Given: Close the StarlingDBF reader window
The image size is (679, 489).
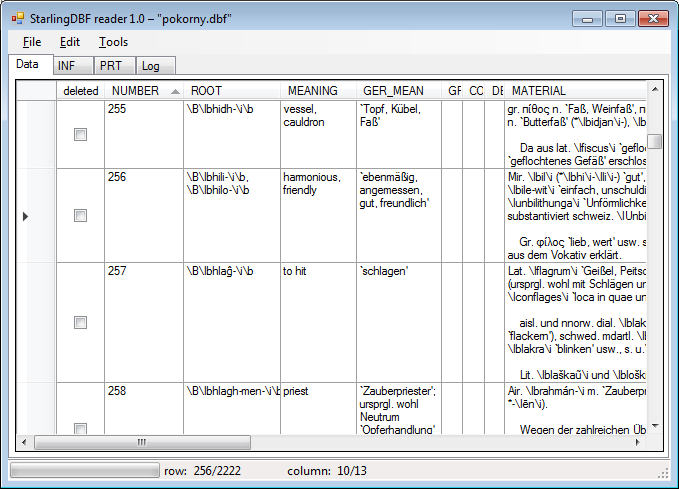Looking at the screenshot, I should (x=653, y=19).
